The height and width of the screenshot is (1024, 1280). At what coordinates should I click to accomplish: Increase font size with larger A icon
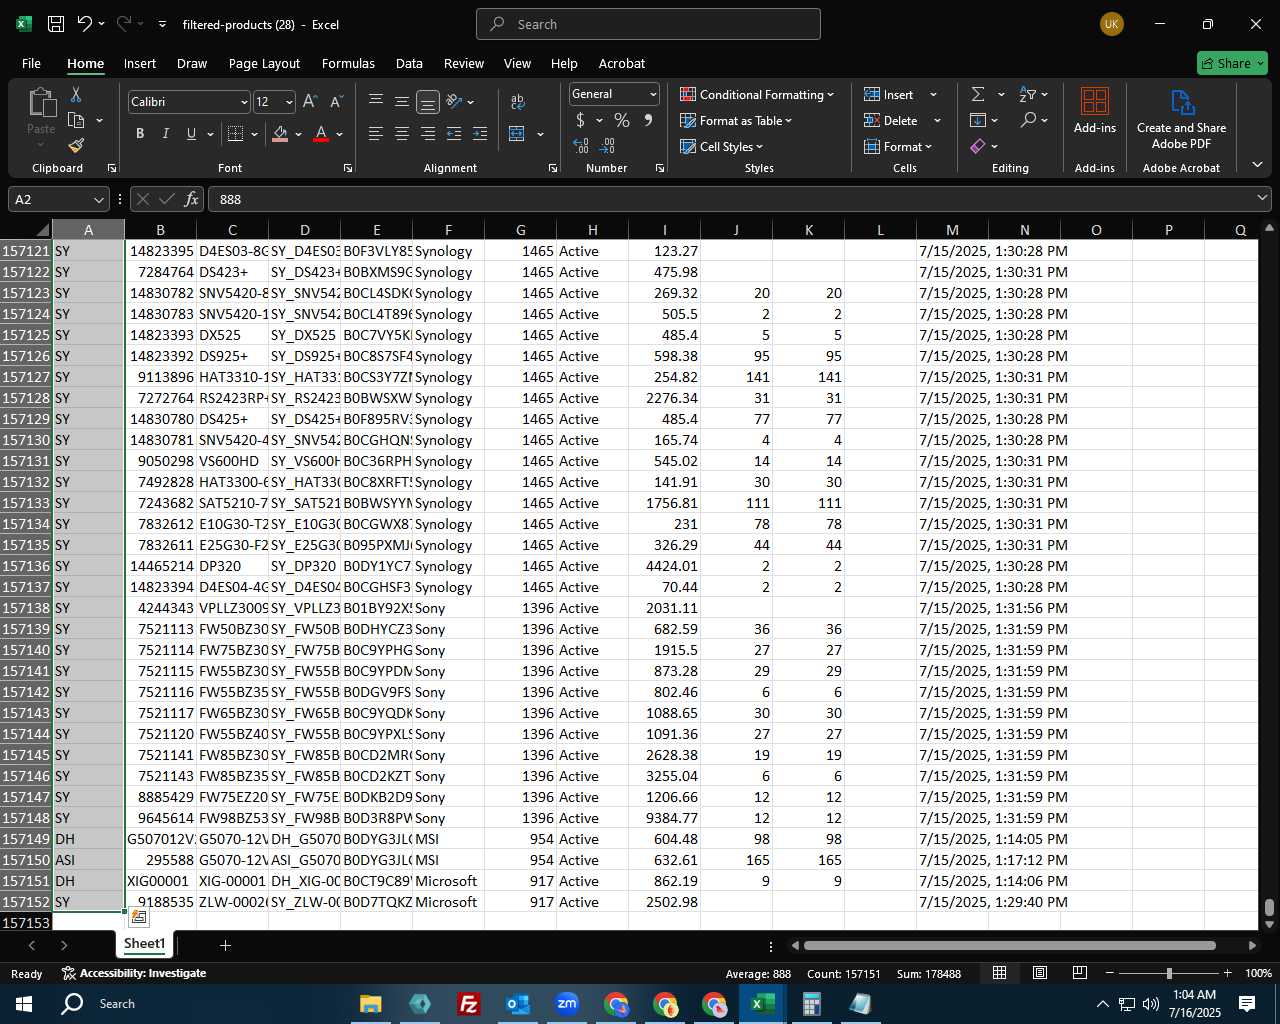pyautogui.click(x=310, y=102)
